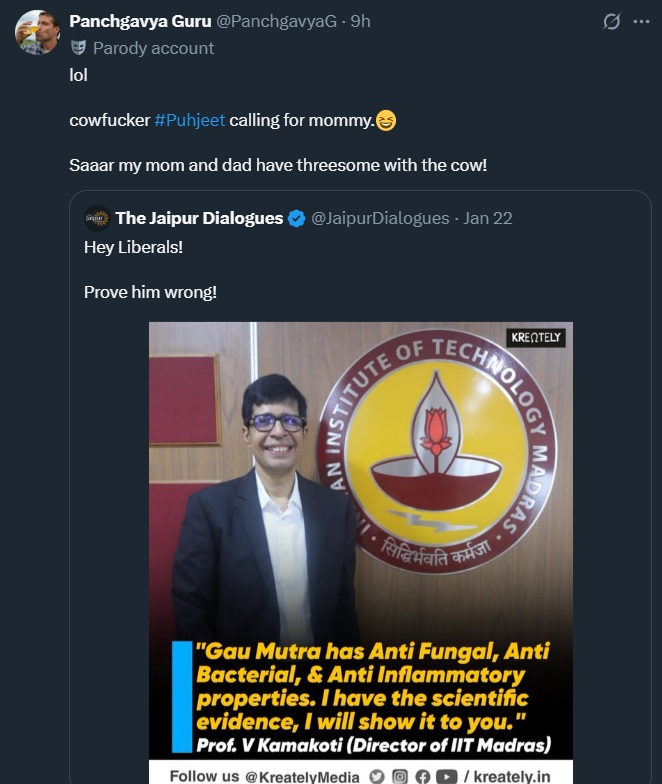Click the KREATELY logo on the image
This screenshot has height=784, width=662.
pos(537,338)
